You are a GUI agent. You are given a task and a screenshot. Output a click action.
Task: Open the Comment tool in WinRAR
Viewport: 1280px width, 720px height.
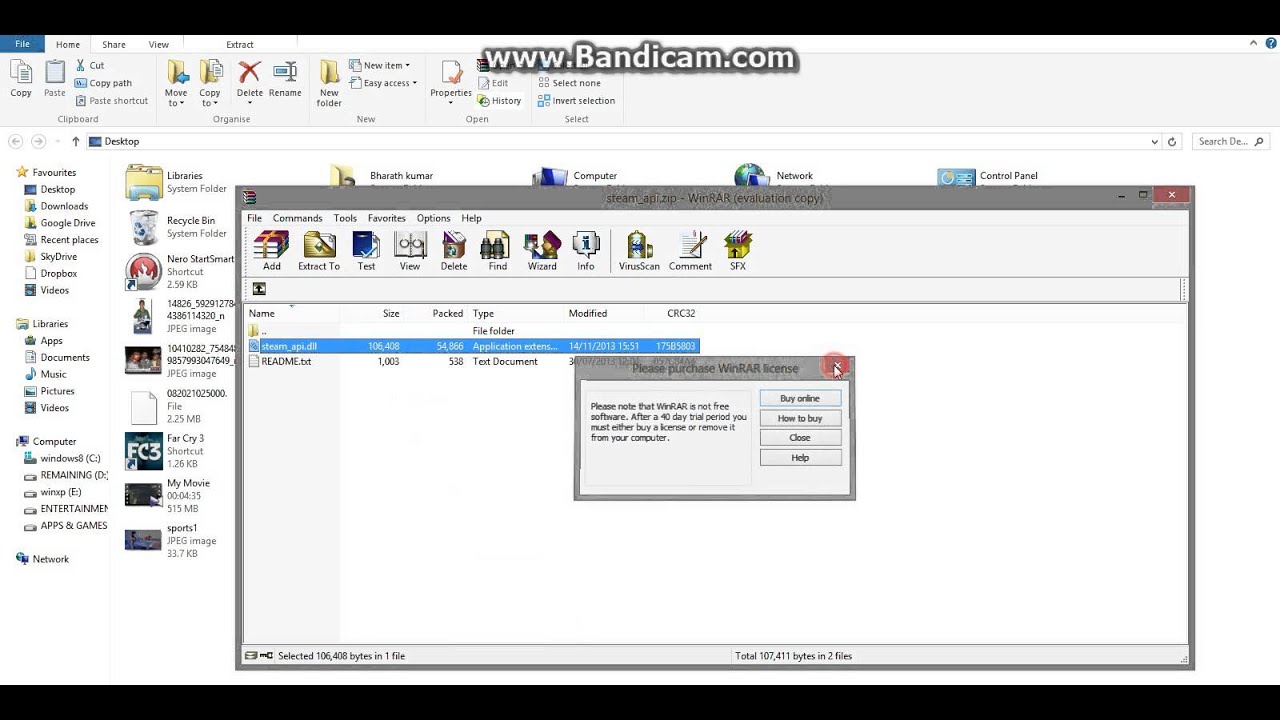(690, 251)
